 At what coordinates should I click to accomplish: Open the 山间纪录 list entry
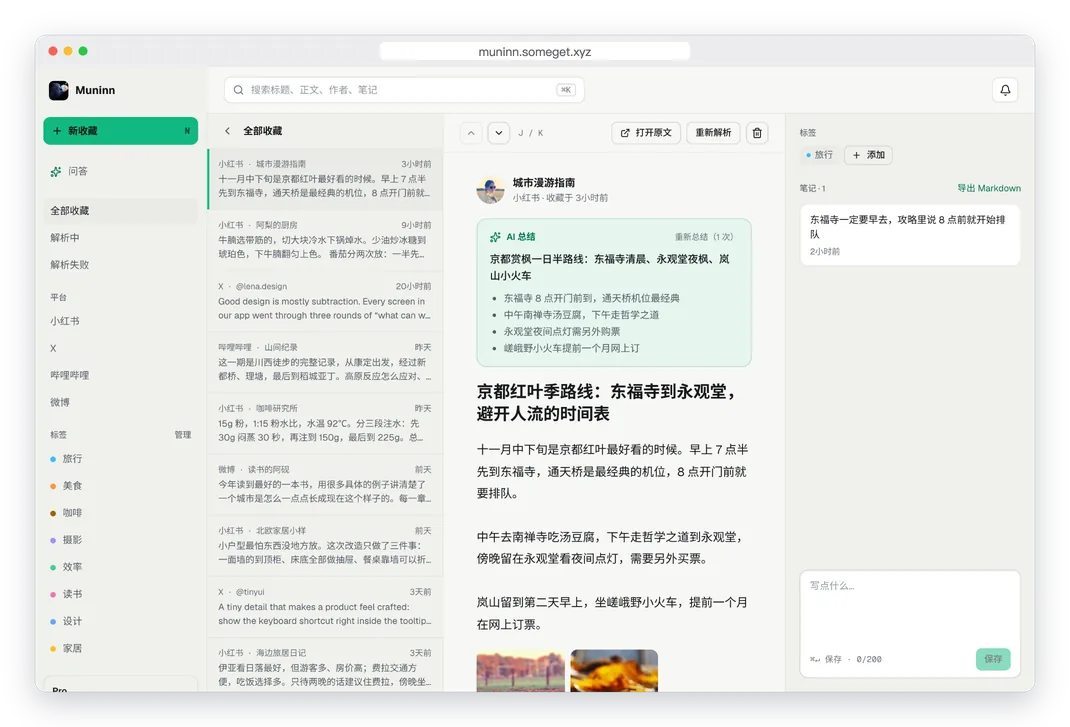tap(325, 362)
